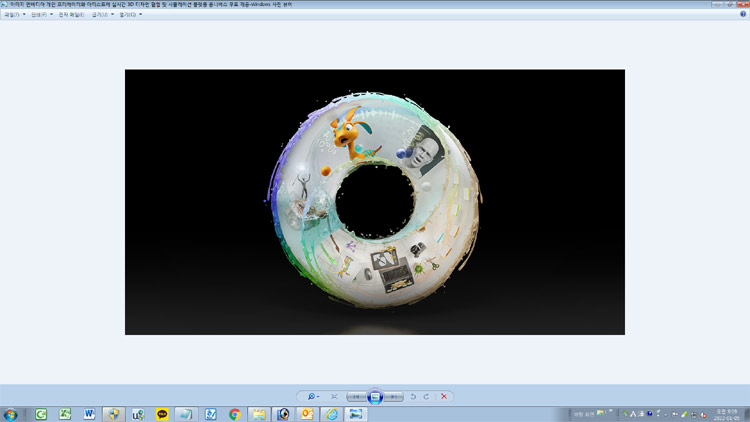
Task: Open the U+ app icon in taskbar
Action: click(138, 414)
